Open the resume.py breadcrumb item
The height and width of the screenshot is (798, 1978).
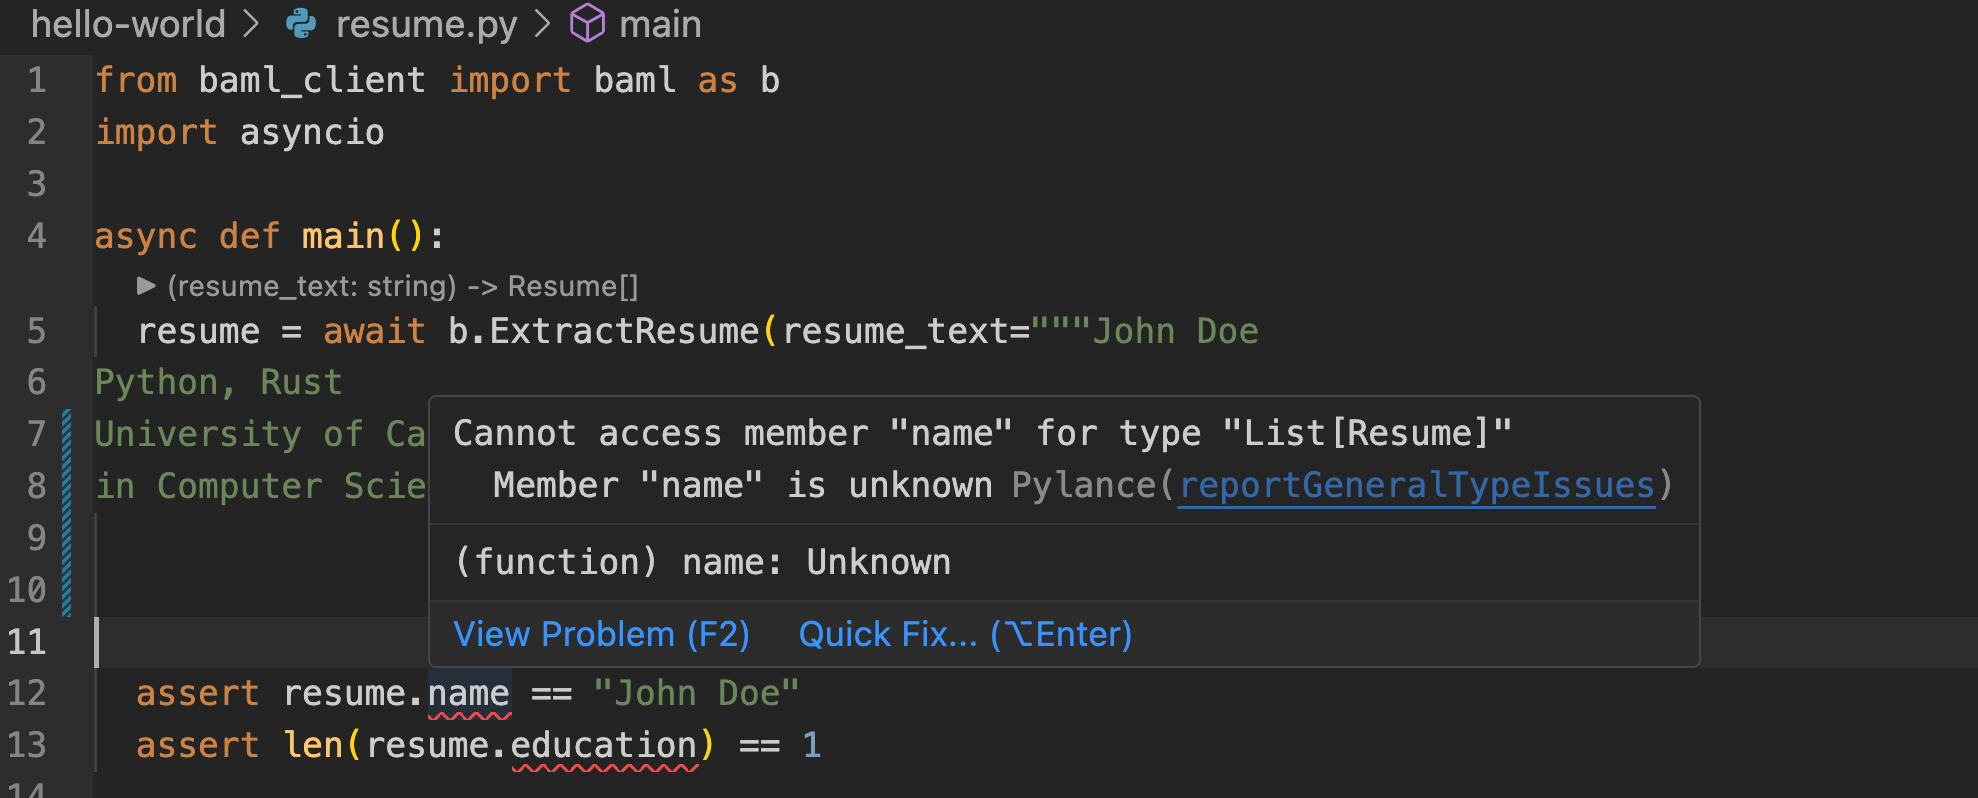[426, 24]
